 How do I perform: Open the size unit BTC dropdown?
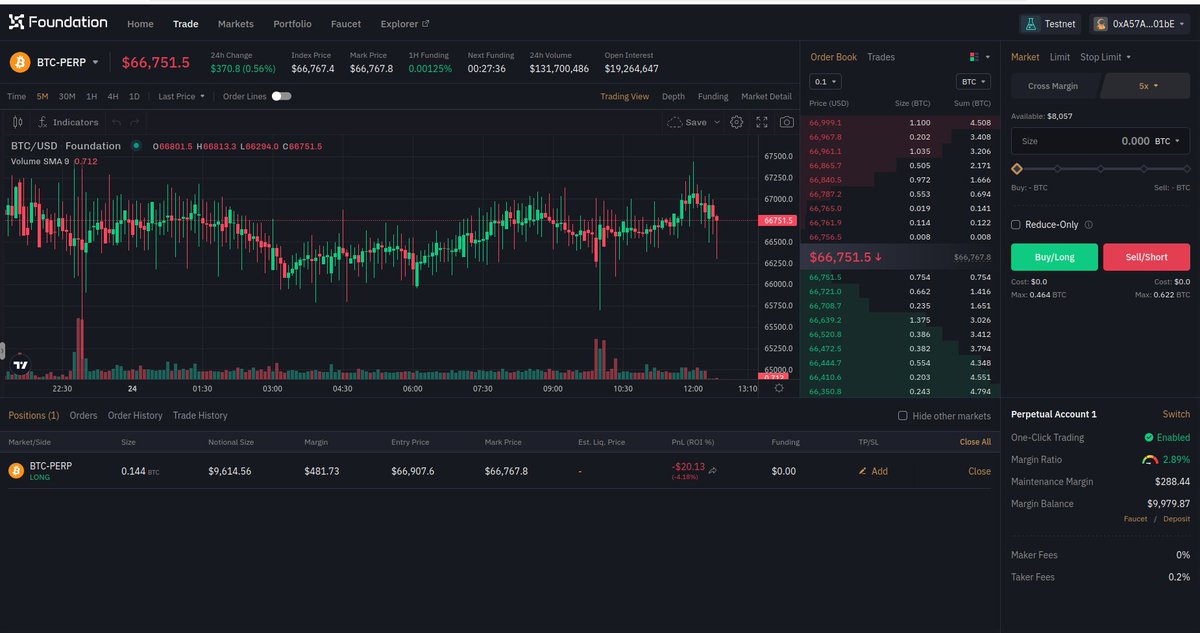1167,141
